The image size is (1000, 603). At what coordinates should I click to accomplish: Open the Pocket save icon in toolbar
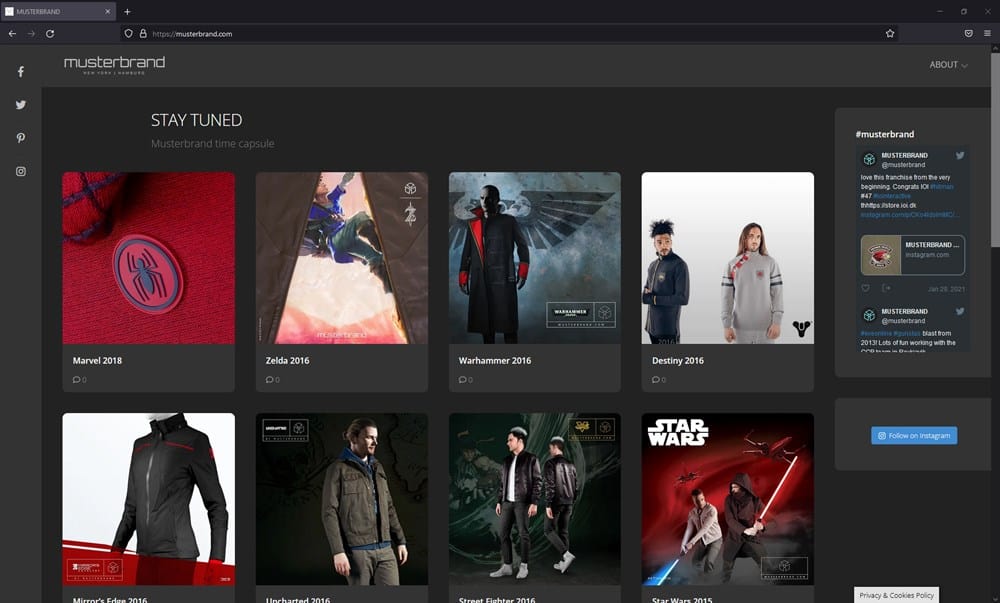[x=968, y=33]
